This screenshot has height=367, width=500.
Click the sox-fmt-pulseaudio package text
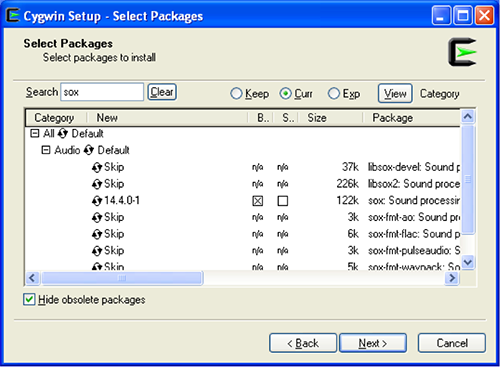pyautogui.click(x=414, y=251)
